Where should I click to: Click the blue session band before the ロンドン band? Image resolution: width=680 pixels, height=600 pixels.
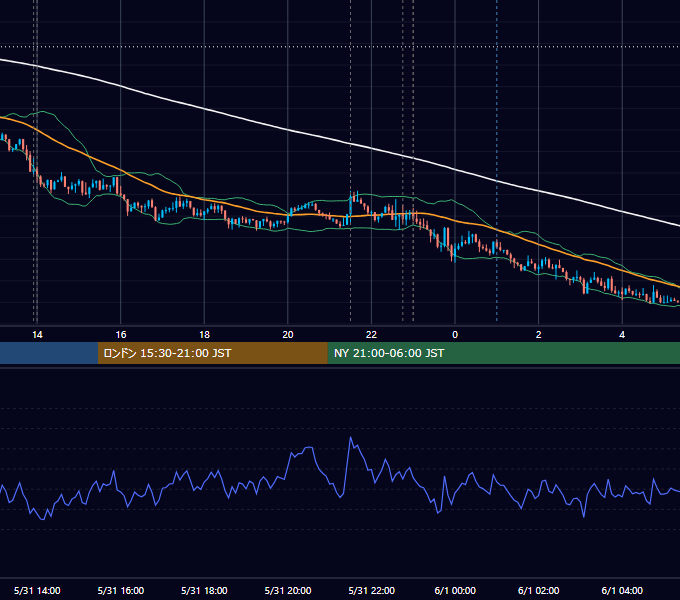[x=49, y=353]
